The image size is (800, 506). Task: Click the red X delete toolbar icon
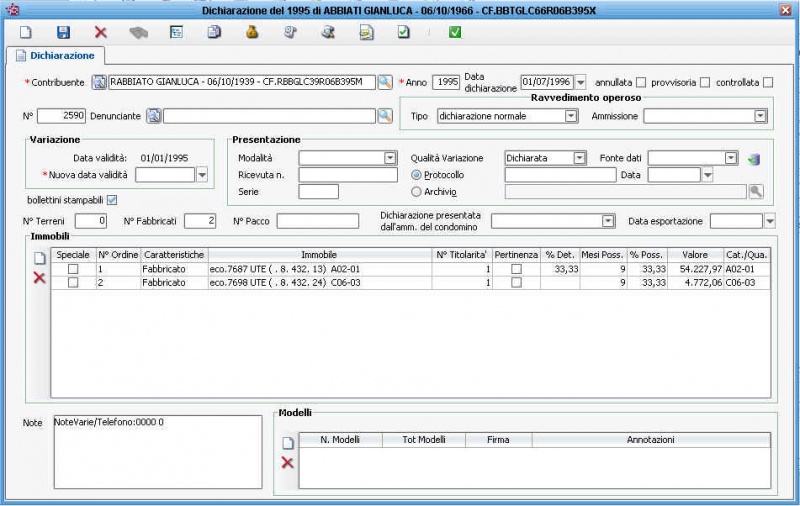pos(101,32)
